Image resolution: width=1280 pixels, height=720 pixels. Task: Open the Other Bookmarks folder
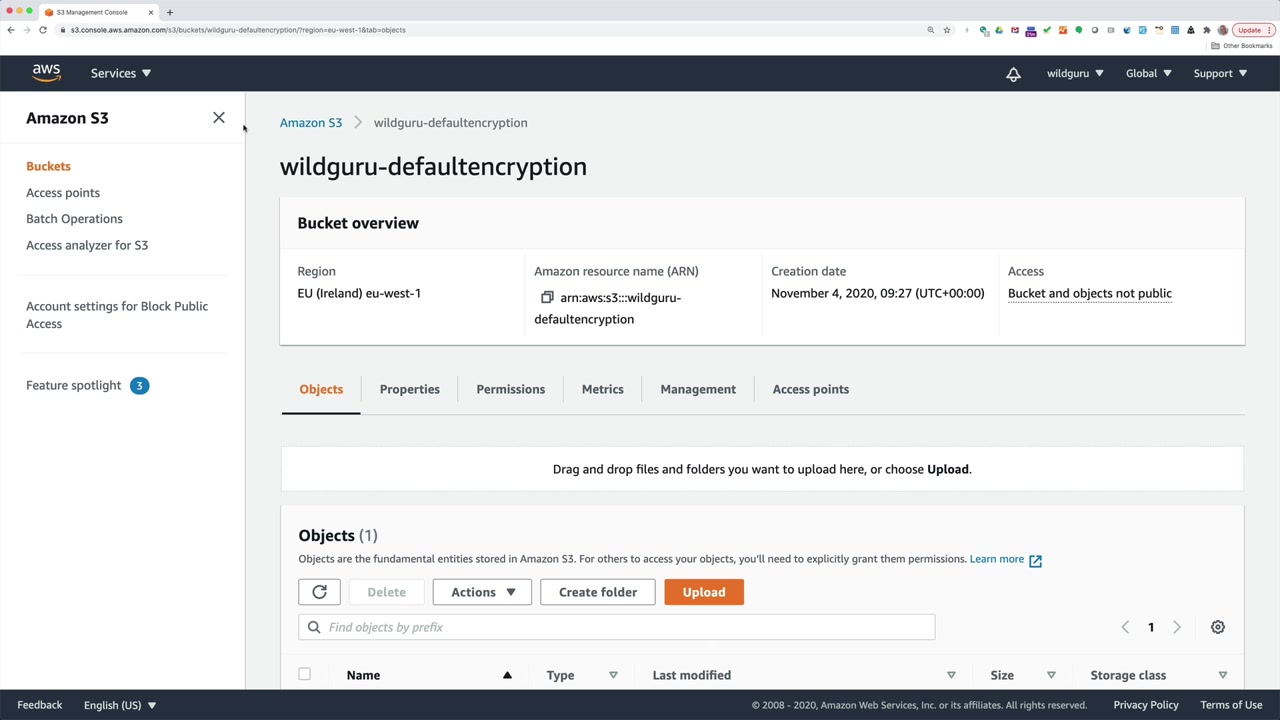(1242, 46)
